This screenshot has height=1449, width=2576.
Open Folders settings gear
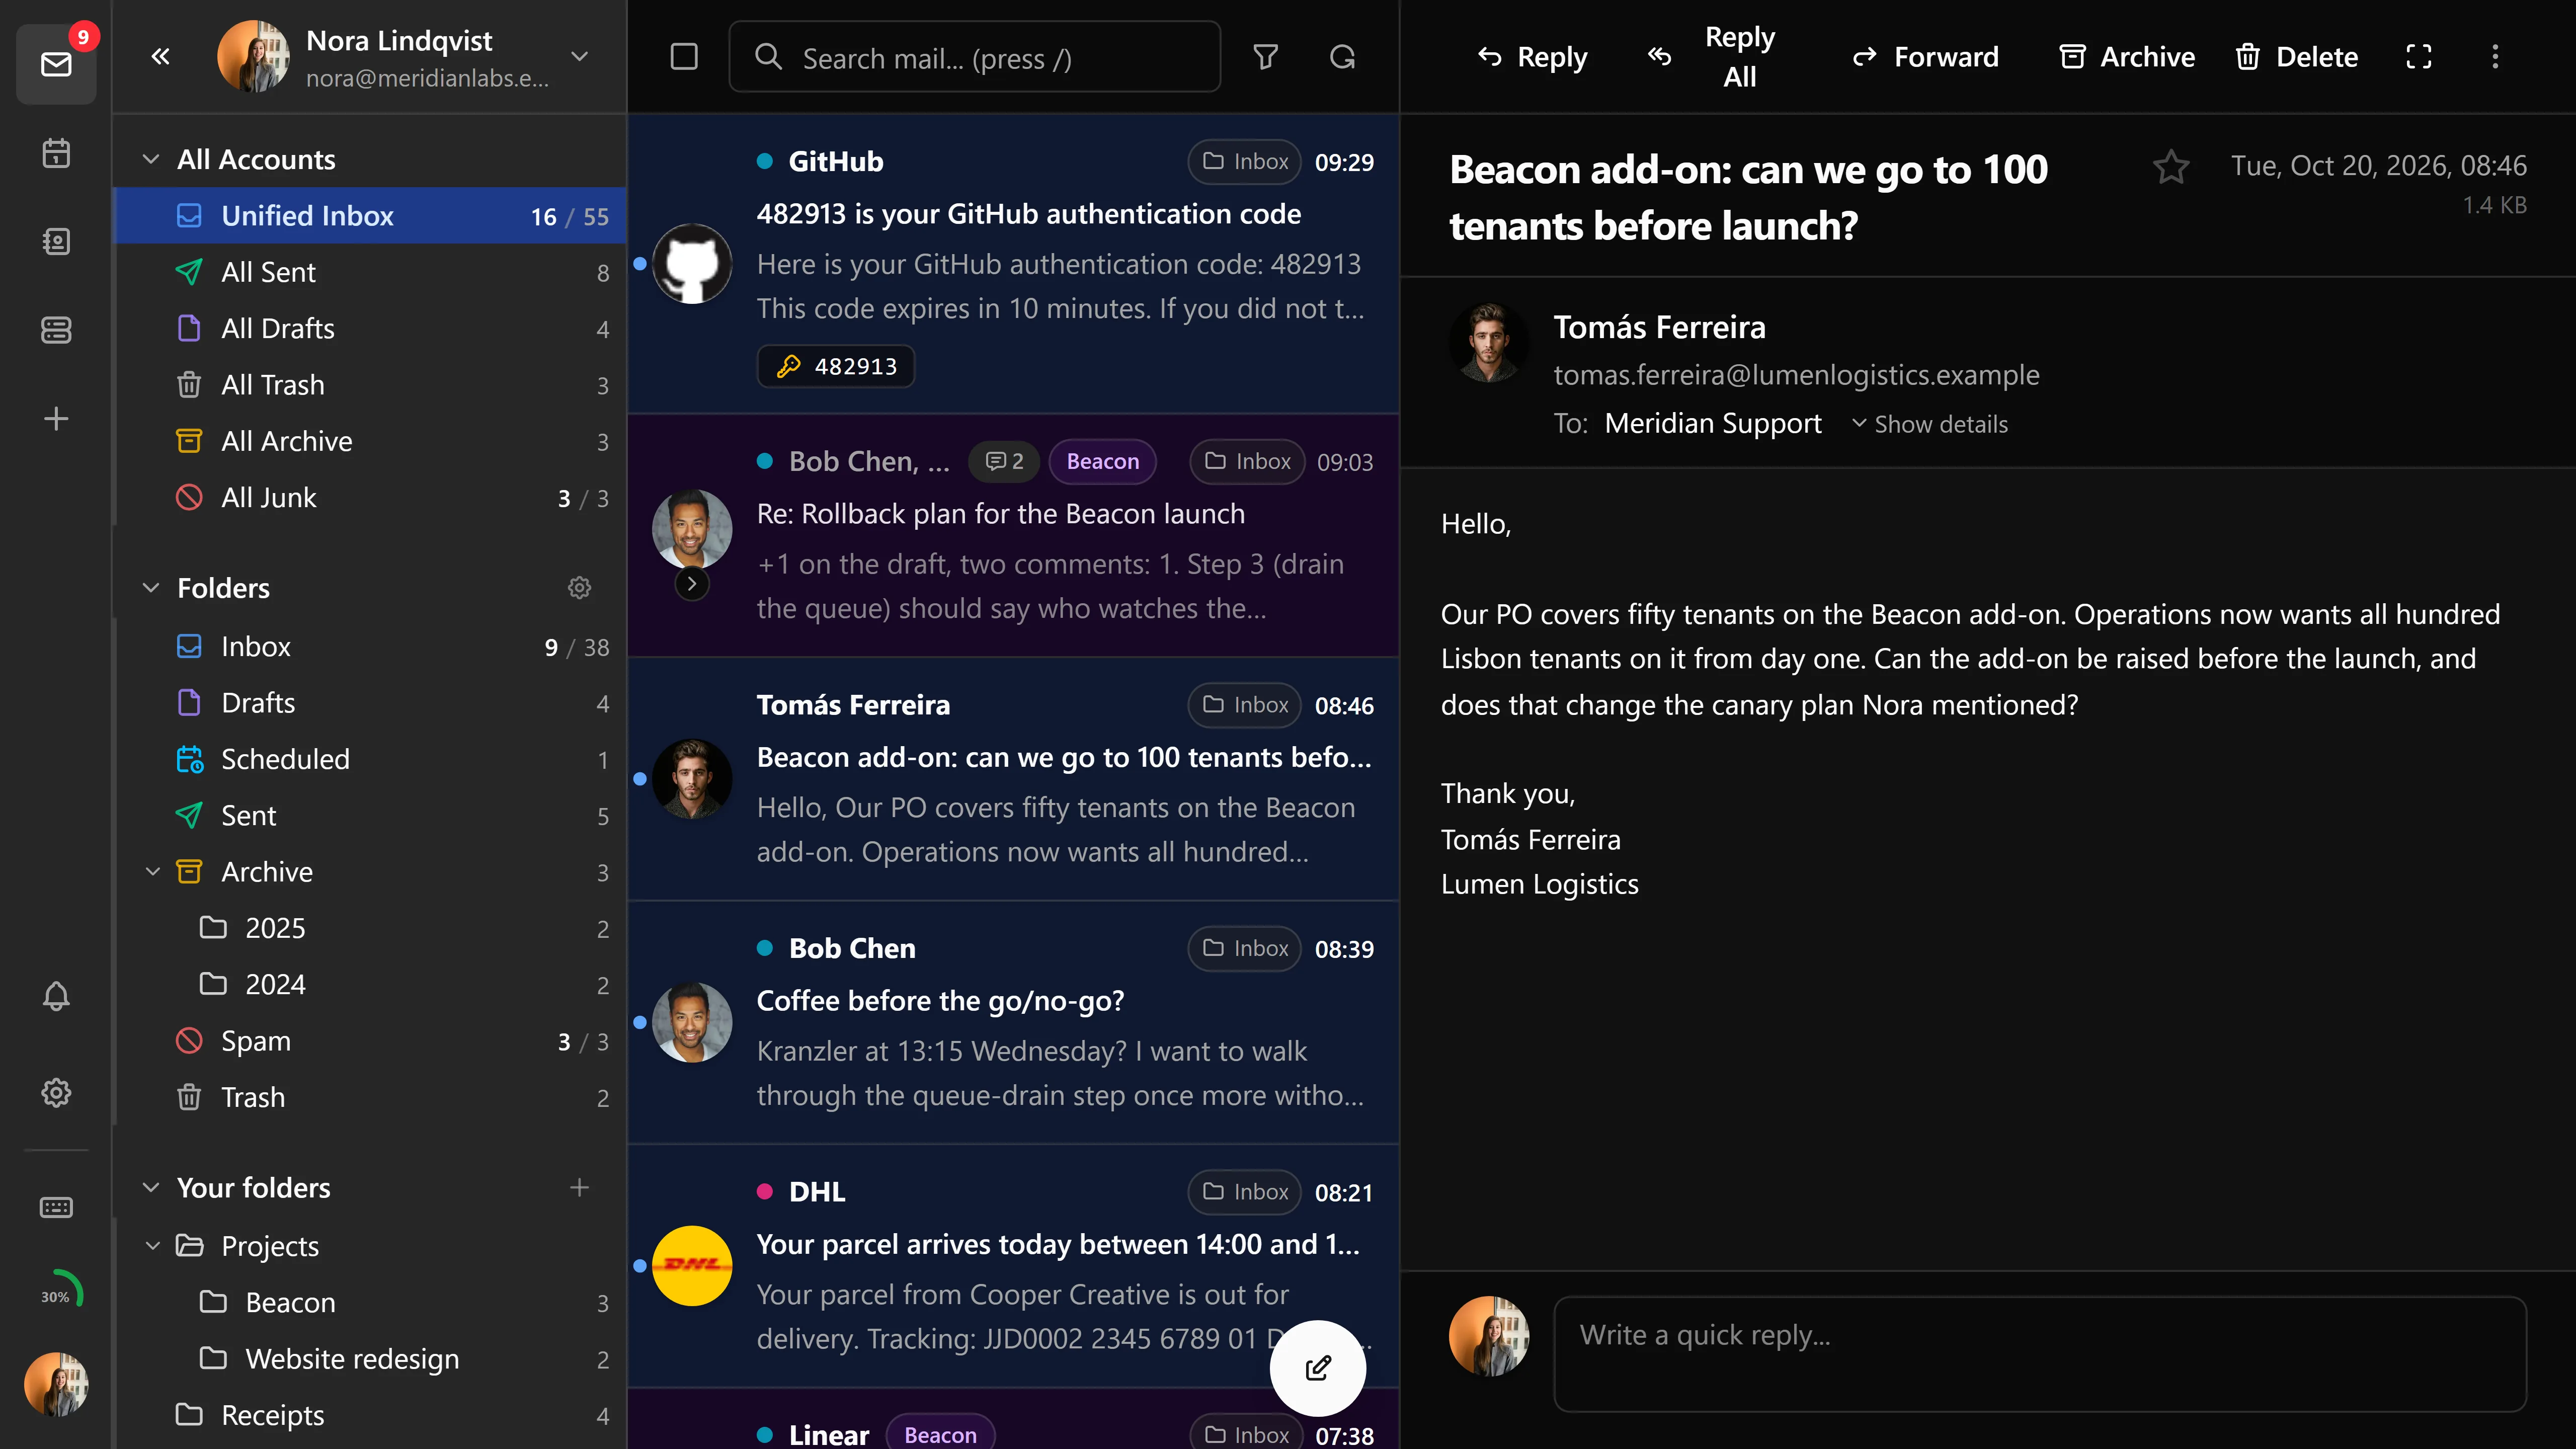pyautogui.click(x=579, y=588)
